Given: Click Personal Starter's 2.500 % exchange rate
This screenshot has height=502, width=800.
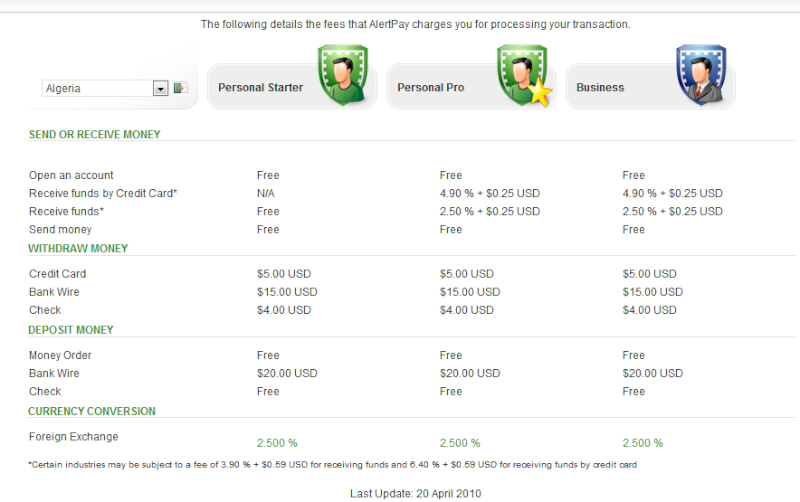Looking at the screenshot, I should point(277,443).
